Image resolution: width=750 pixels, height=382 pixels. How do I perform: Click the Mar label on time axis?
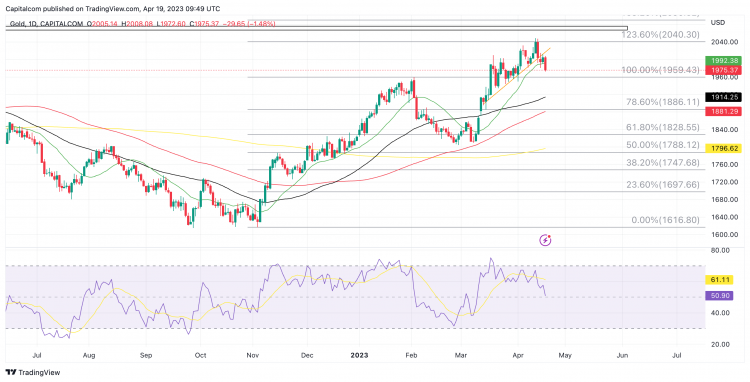(x=461, y=355)
